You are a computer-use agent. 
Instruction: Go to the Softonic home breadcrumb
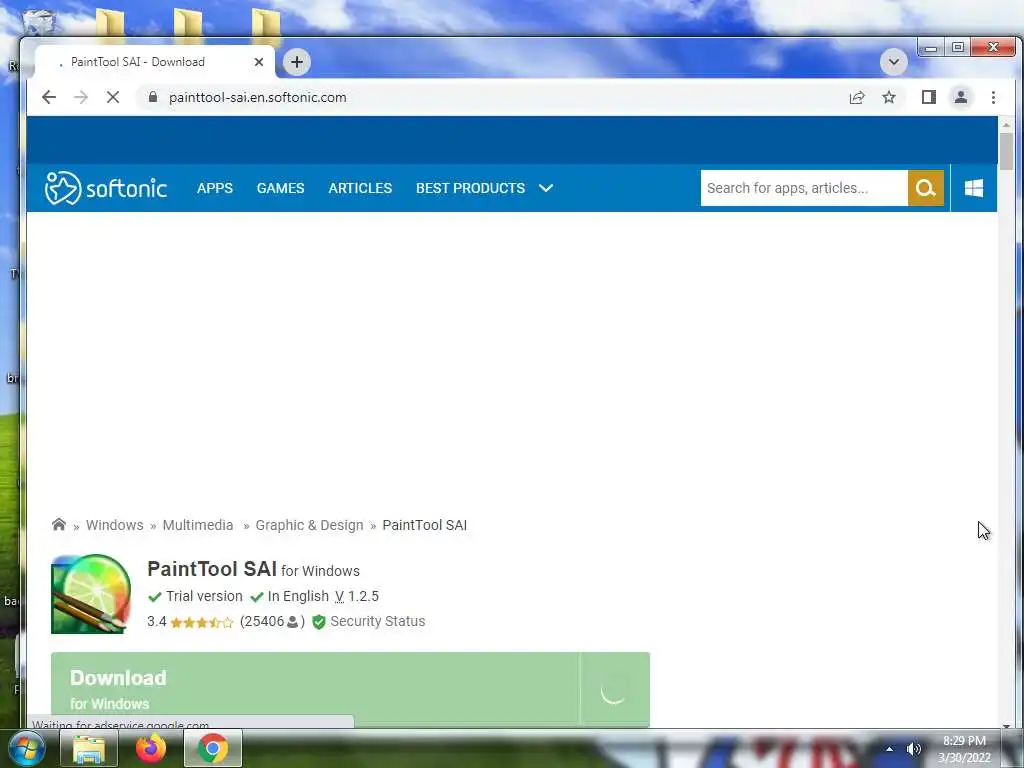59,524
